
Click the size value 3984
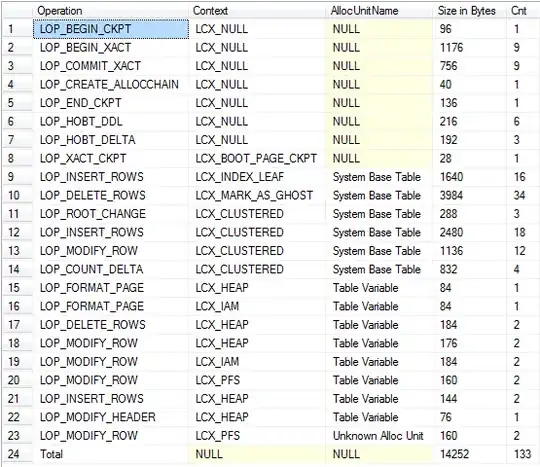pos(451,195)
